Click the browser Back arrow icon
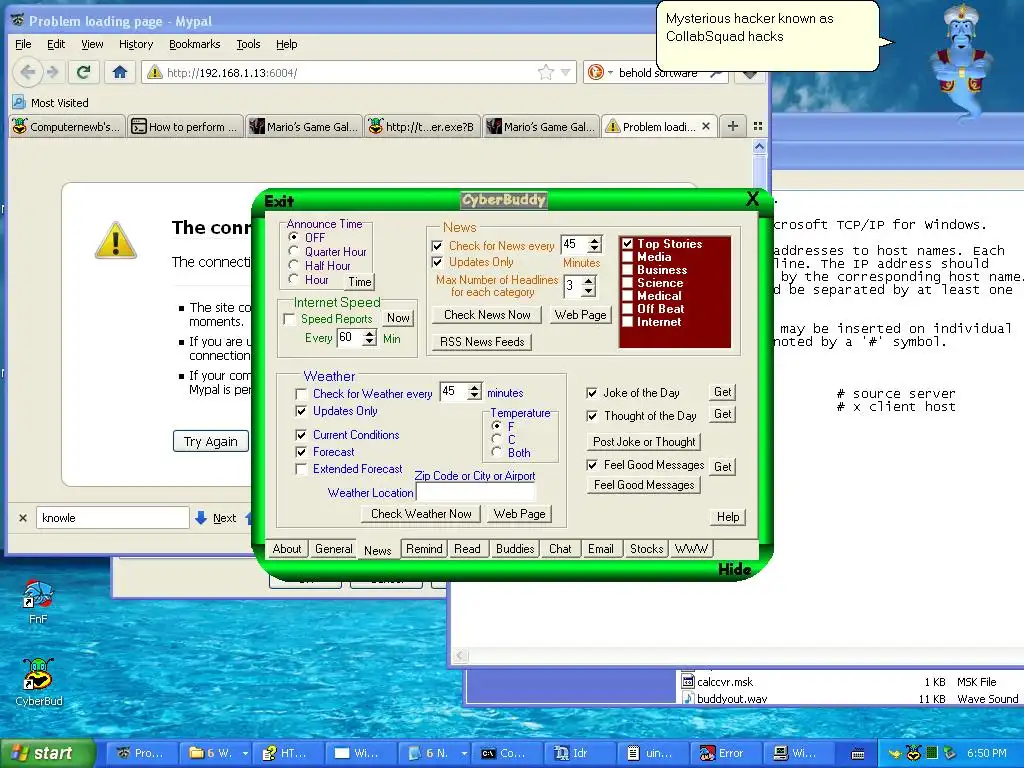1024x768 pixels. [27, 72]
